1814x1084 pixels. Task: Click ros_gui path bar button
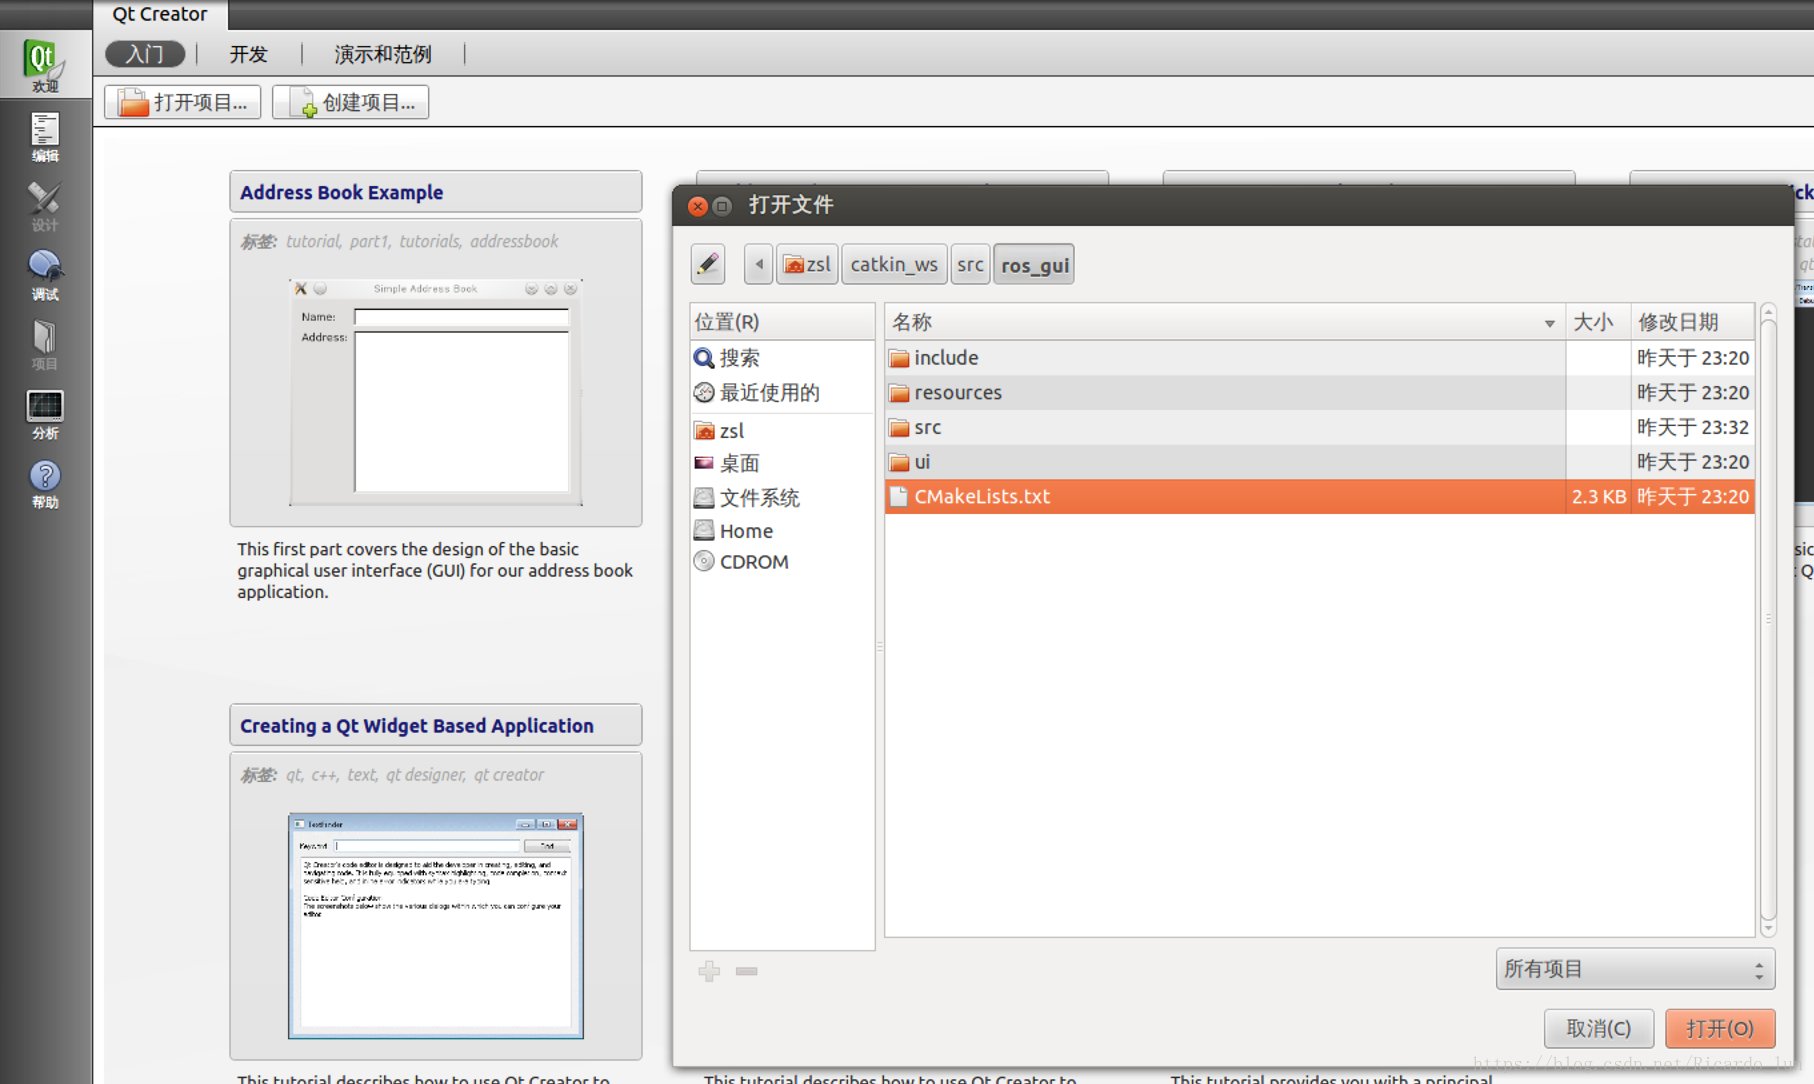point(1034,264)
